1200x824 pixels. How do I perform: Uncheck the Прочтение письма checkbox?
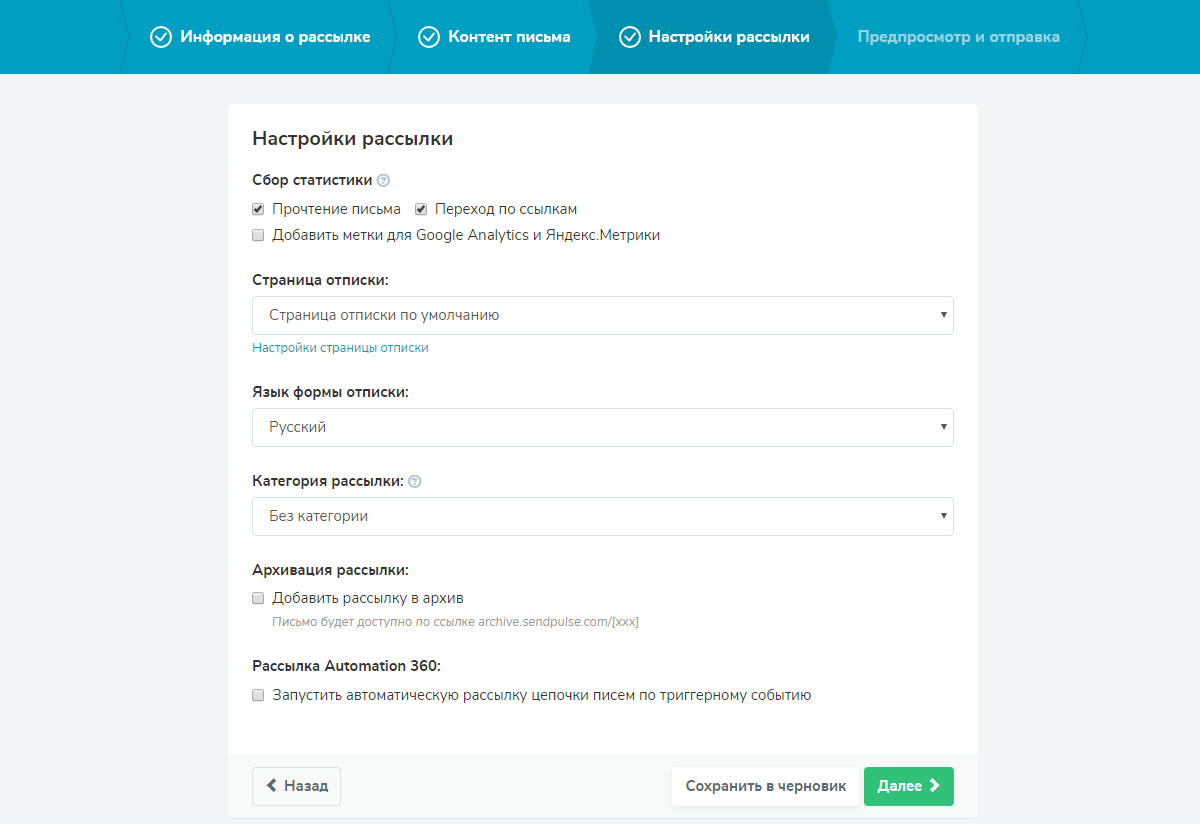[258, 209]
